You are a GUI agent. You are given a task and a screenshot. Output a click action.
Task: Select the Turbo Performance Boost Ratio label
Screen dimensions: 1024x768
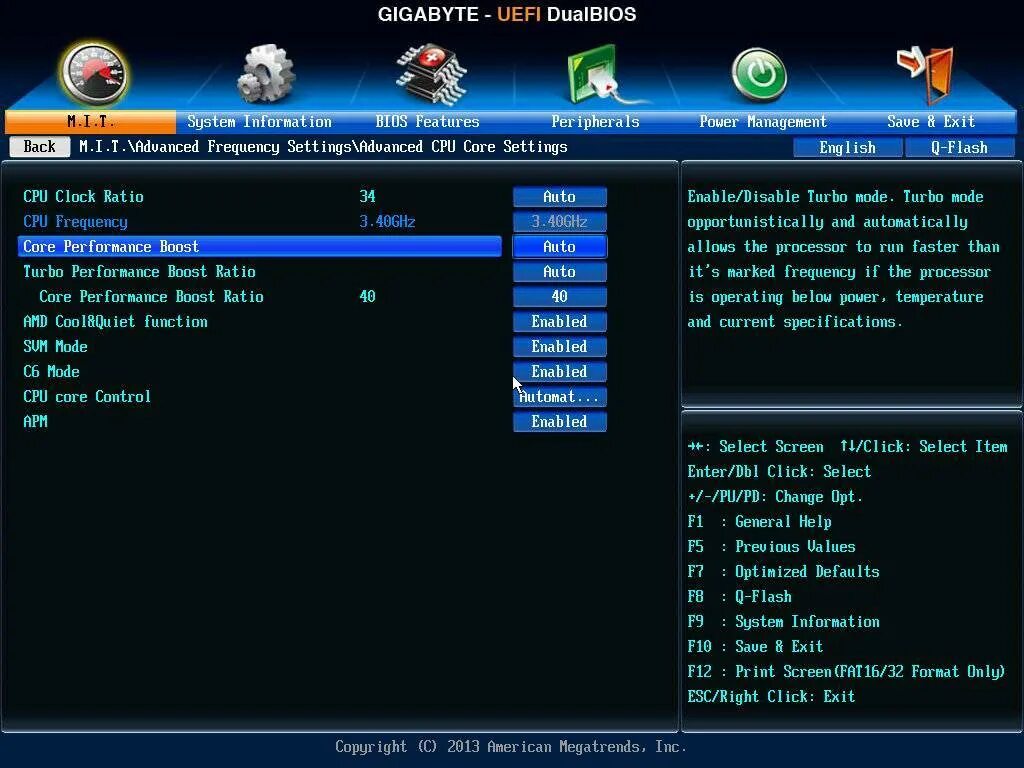pyautogui.click(x=139, y=272)
